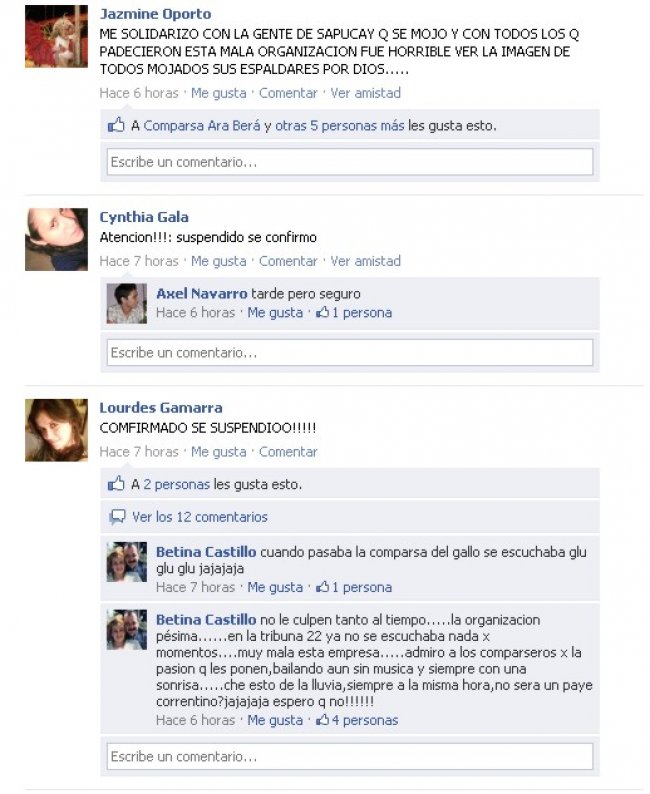Open 'Comparsa Ara Berá' page link
Image resolution: width=650 pixels, height=794 pixels.
[202, 126]
